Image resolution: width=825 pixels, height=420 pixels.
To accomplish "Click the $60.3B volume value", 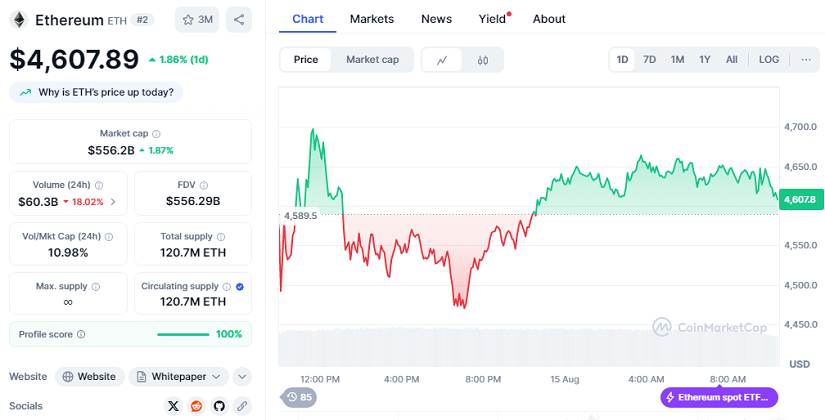I will [38, 202].
